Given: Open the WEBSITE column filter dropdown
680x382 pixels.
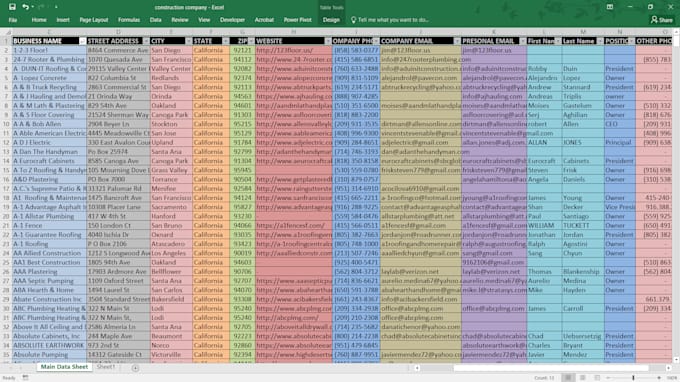Looking at the screenshot, I should click(x=328, y=41).
